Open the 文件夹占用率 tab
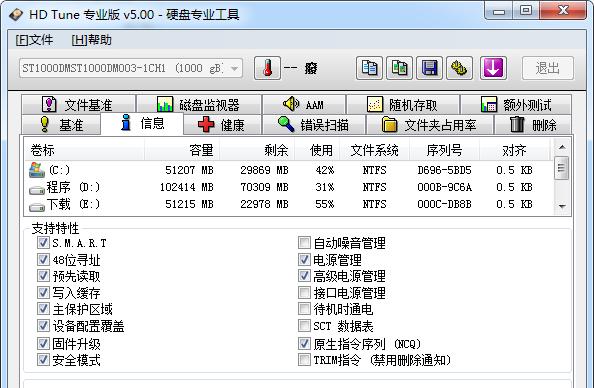594x388 pixels. point(430,124)
